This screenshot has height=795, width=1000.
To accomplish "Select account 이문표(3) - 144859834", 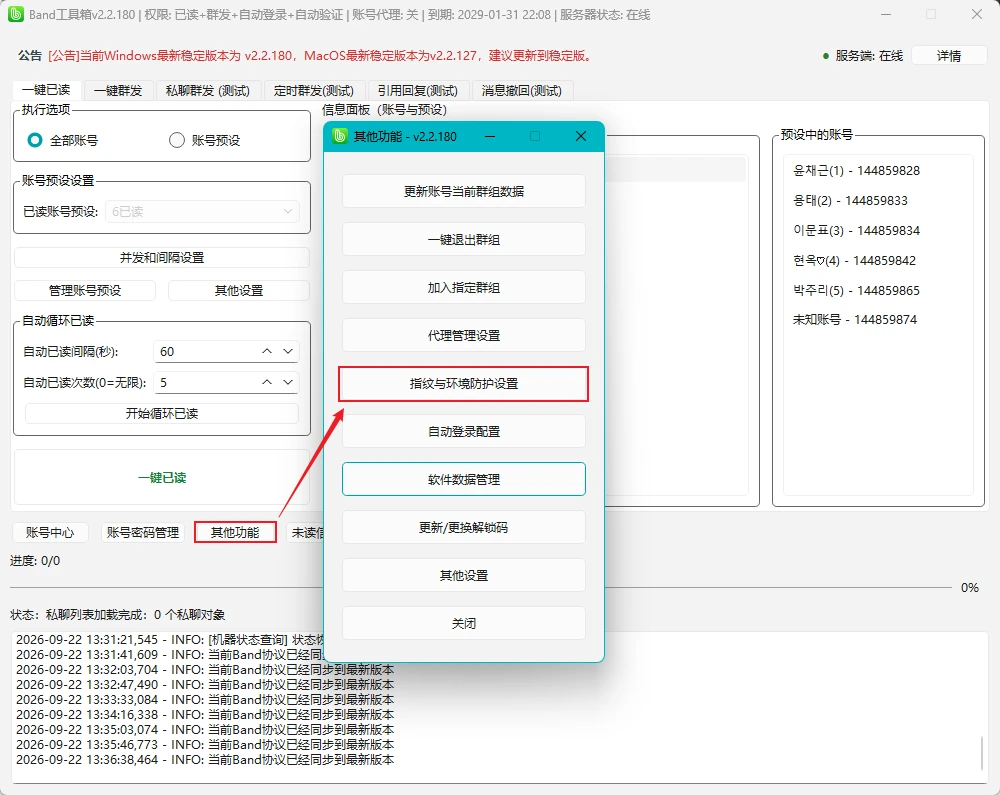I will coord(857,231).
